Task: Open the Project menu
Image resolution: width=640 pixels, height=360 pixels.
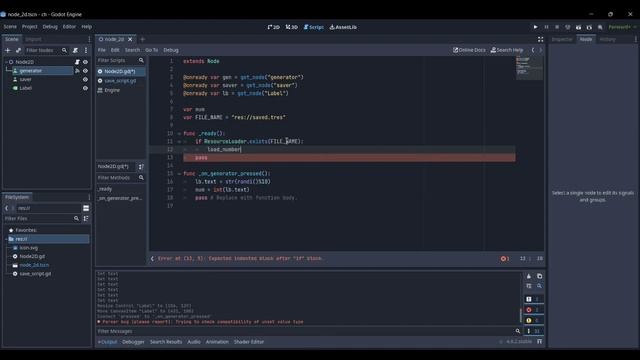Action: 29,27
